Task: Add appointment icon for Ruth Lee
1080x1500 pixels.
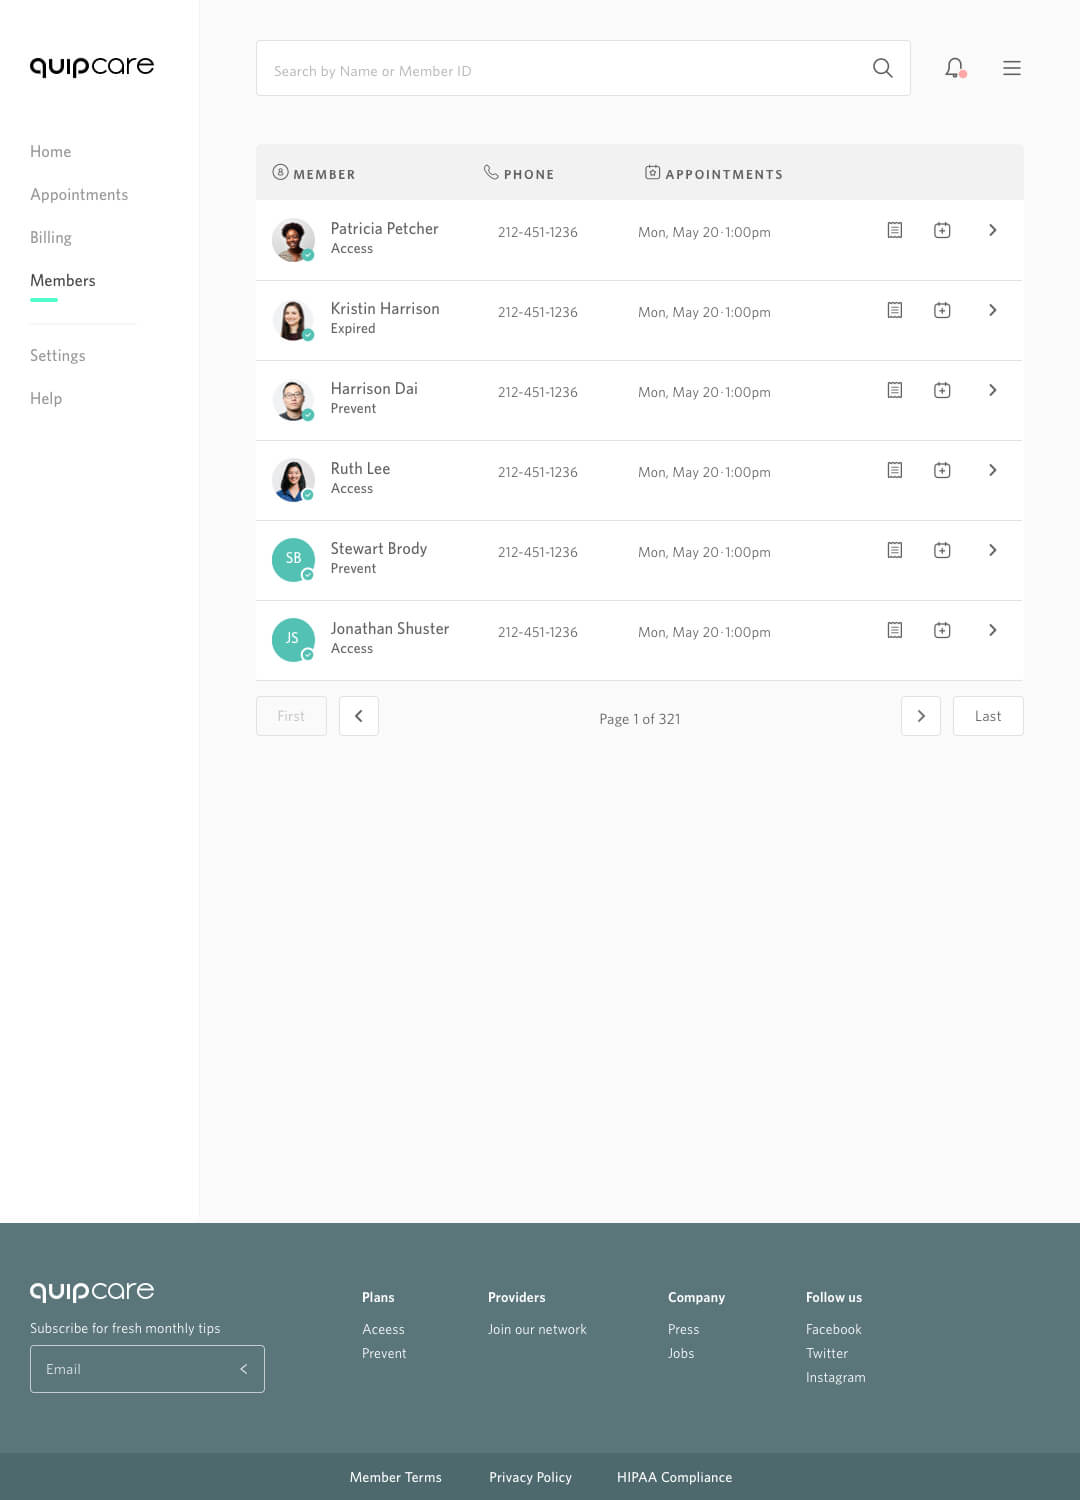Action: [942, 470]
